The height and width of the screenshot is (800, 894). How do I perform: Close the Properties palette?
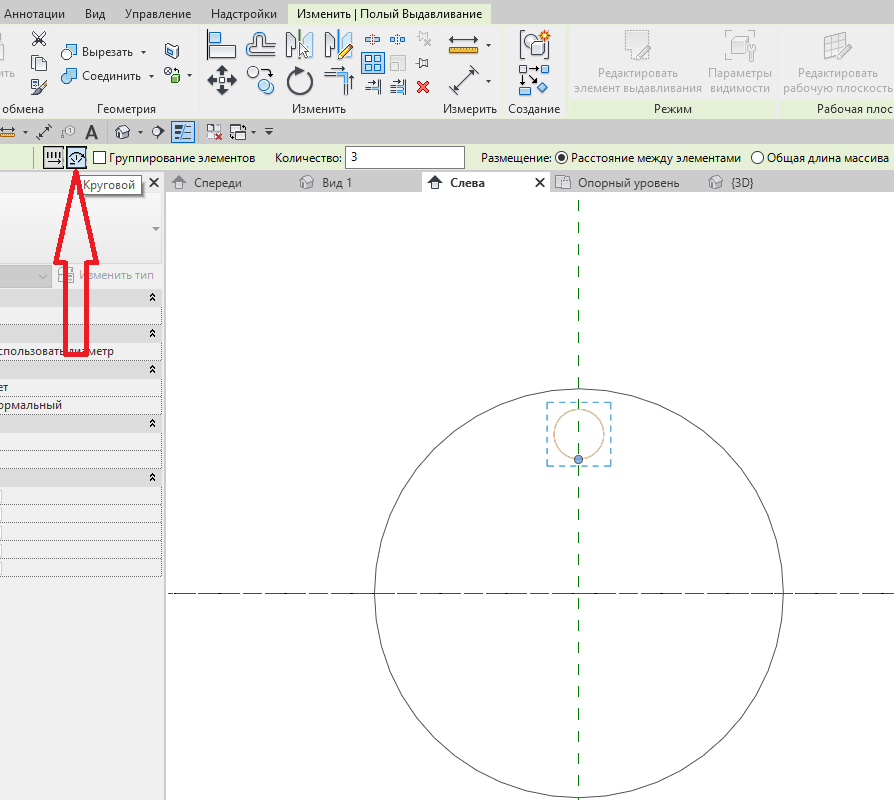154,183
